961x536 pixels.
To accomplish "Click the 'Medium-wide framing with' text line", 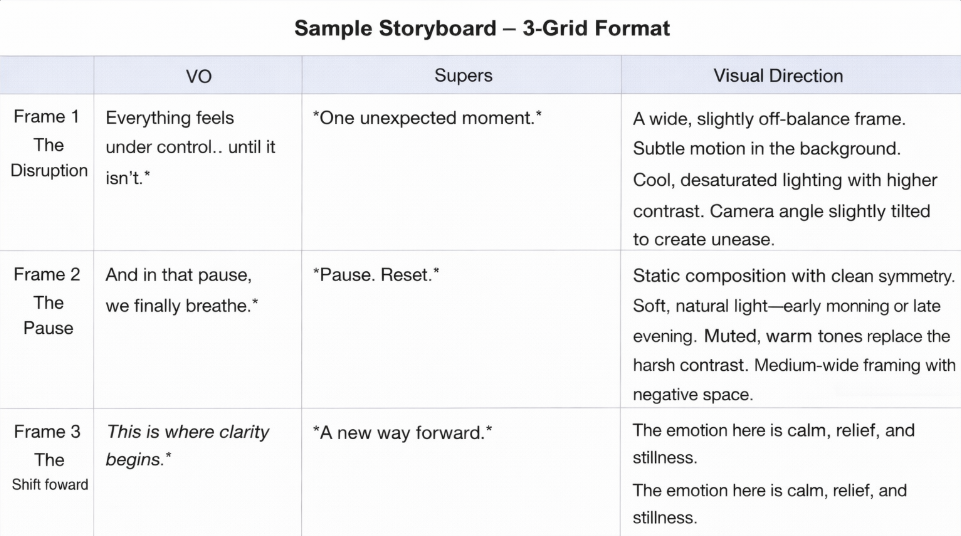I will coord(855,365).
